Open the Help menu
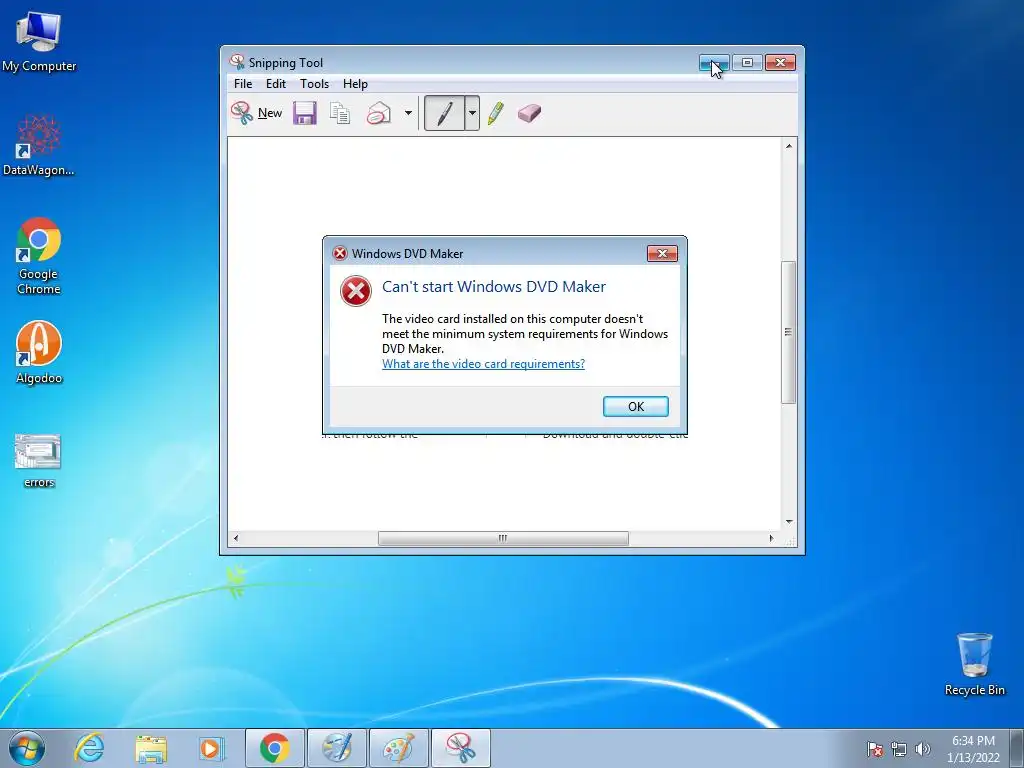Image resolution: width=1024 pixels, height=768 pixels. tap(355, 84)
